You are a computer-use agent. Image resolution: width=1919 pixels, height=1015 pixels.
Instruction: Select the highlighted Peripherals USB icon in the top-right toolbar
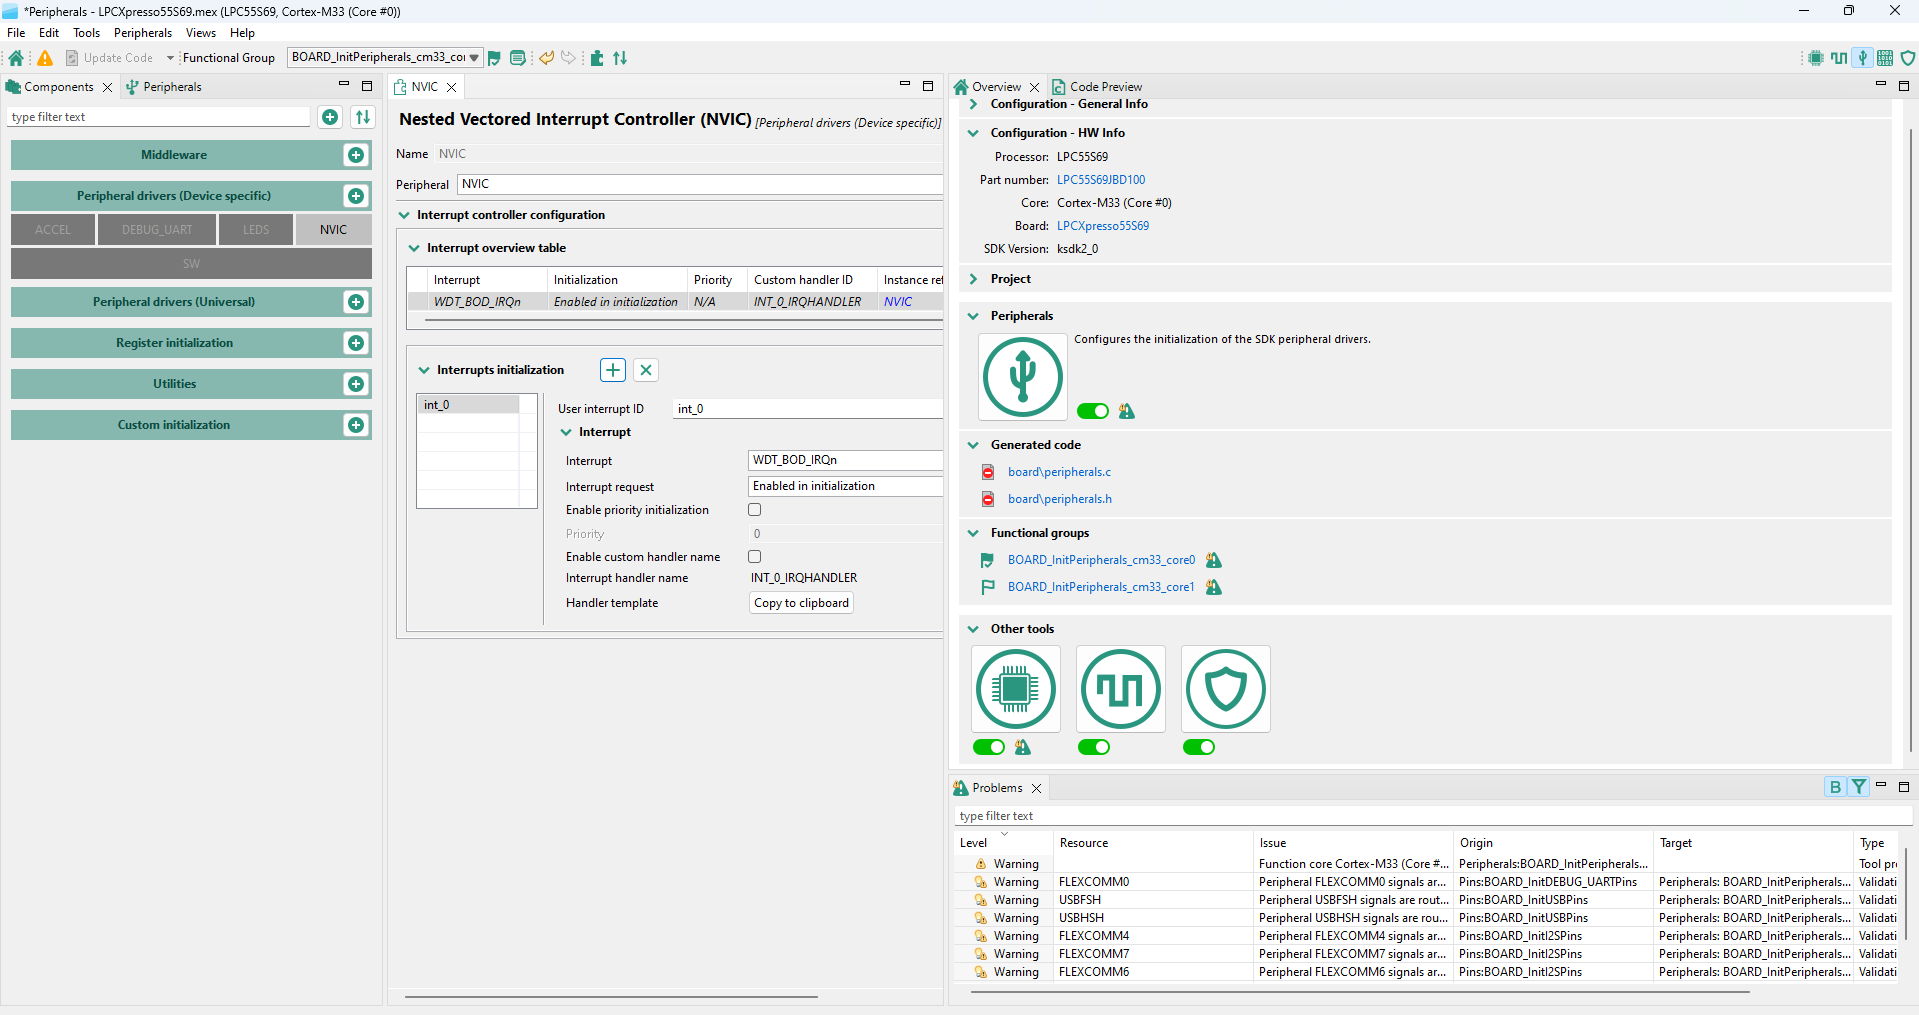(1862, 58)
